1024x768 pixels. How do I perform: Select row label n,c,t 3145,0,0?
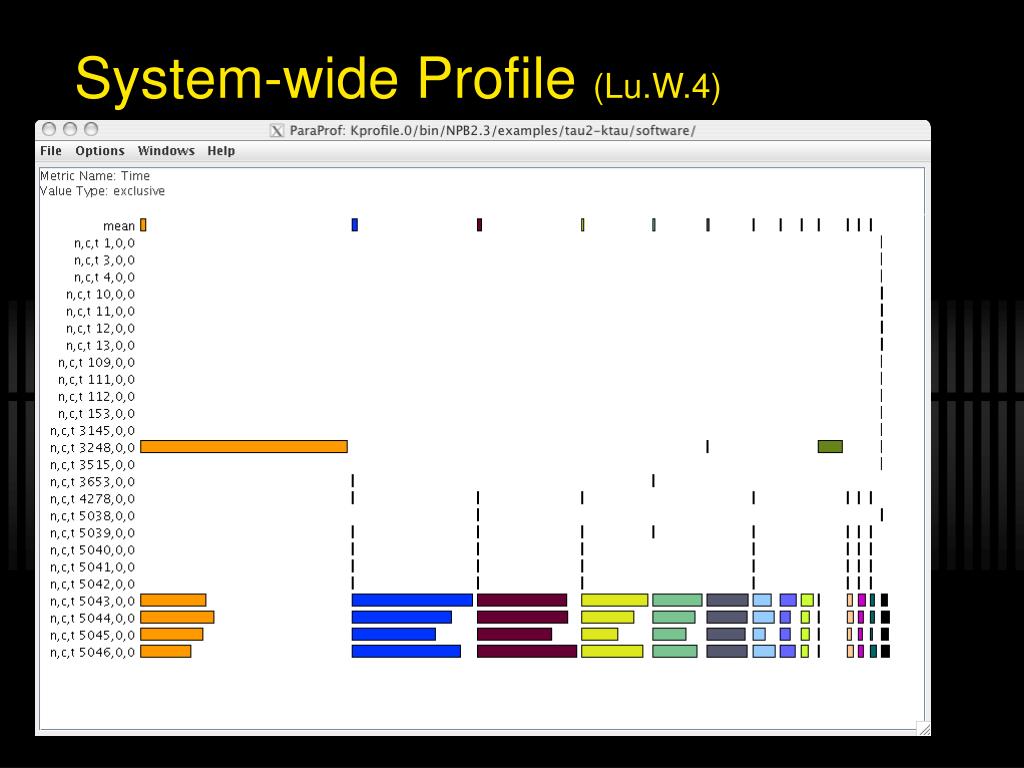(x=93, y=430)
